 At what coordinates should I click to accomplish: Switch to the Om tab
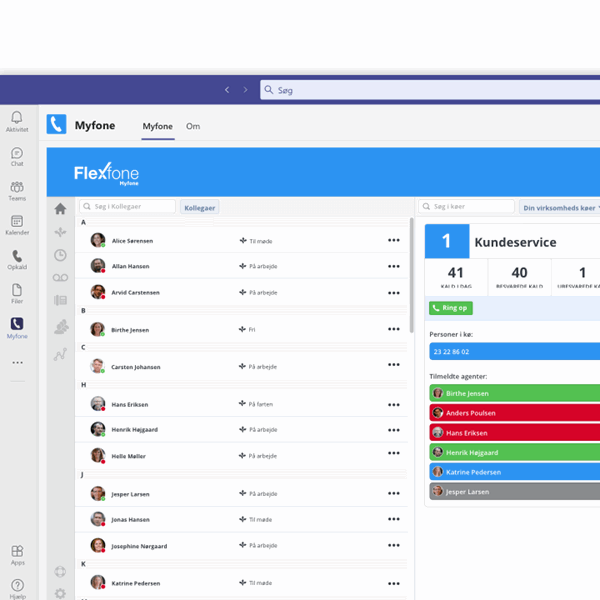point(193,126)
